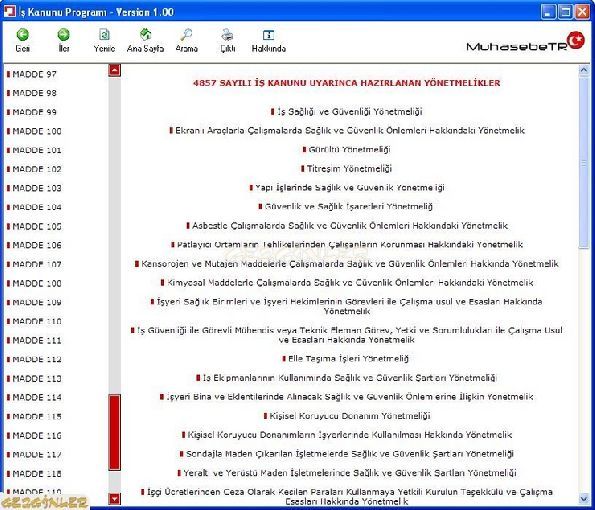Close the İş Kanunu Programı window
Viewport: 595px width, 510px height.
coord(582,12)
